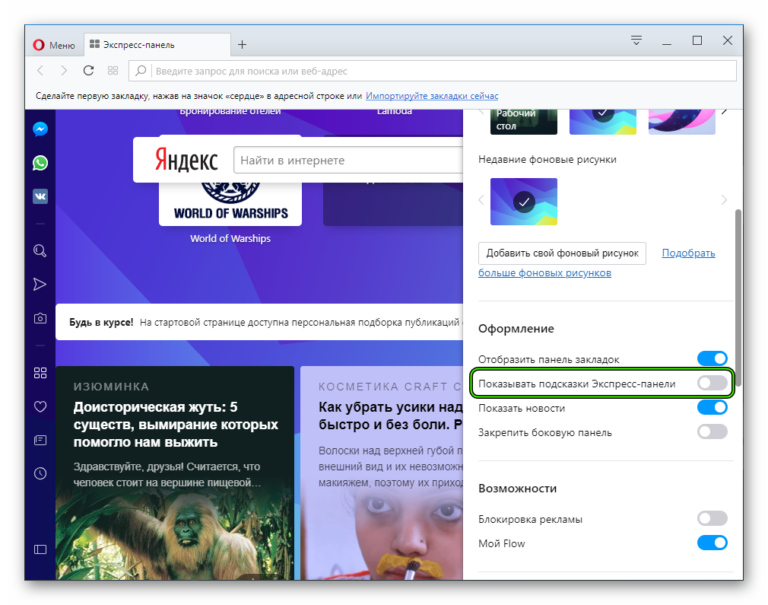Image resolution: width=768 pixels, height=605 pixels.
Task: Open Facebook Messenger in the sidebar
Action: pos(40,129)
